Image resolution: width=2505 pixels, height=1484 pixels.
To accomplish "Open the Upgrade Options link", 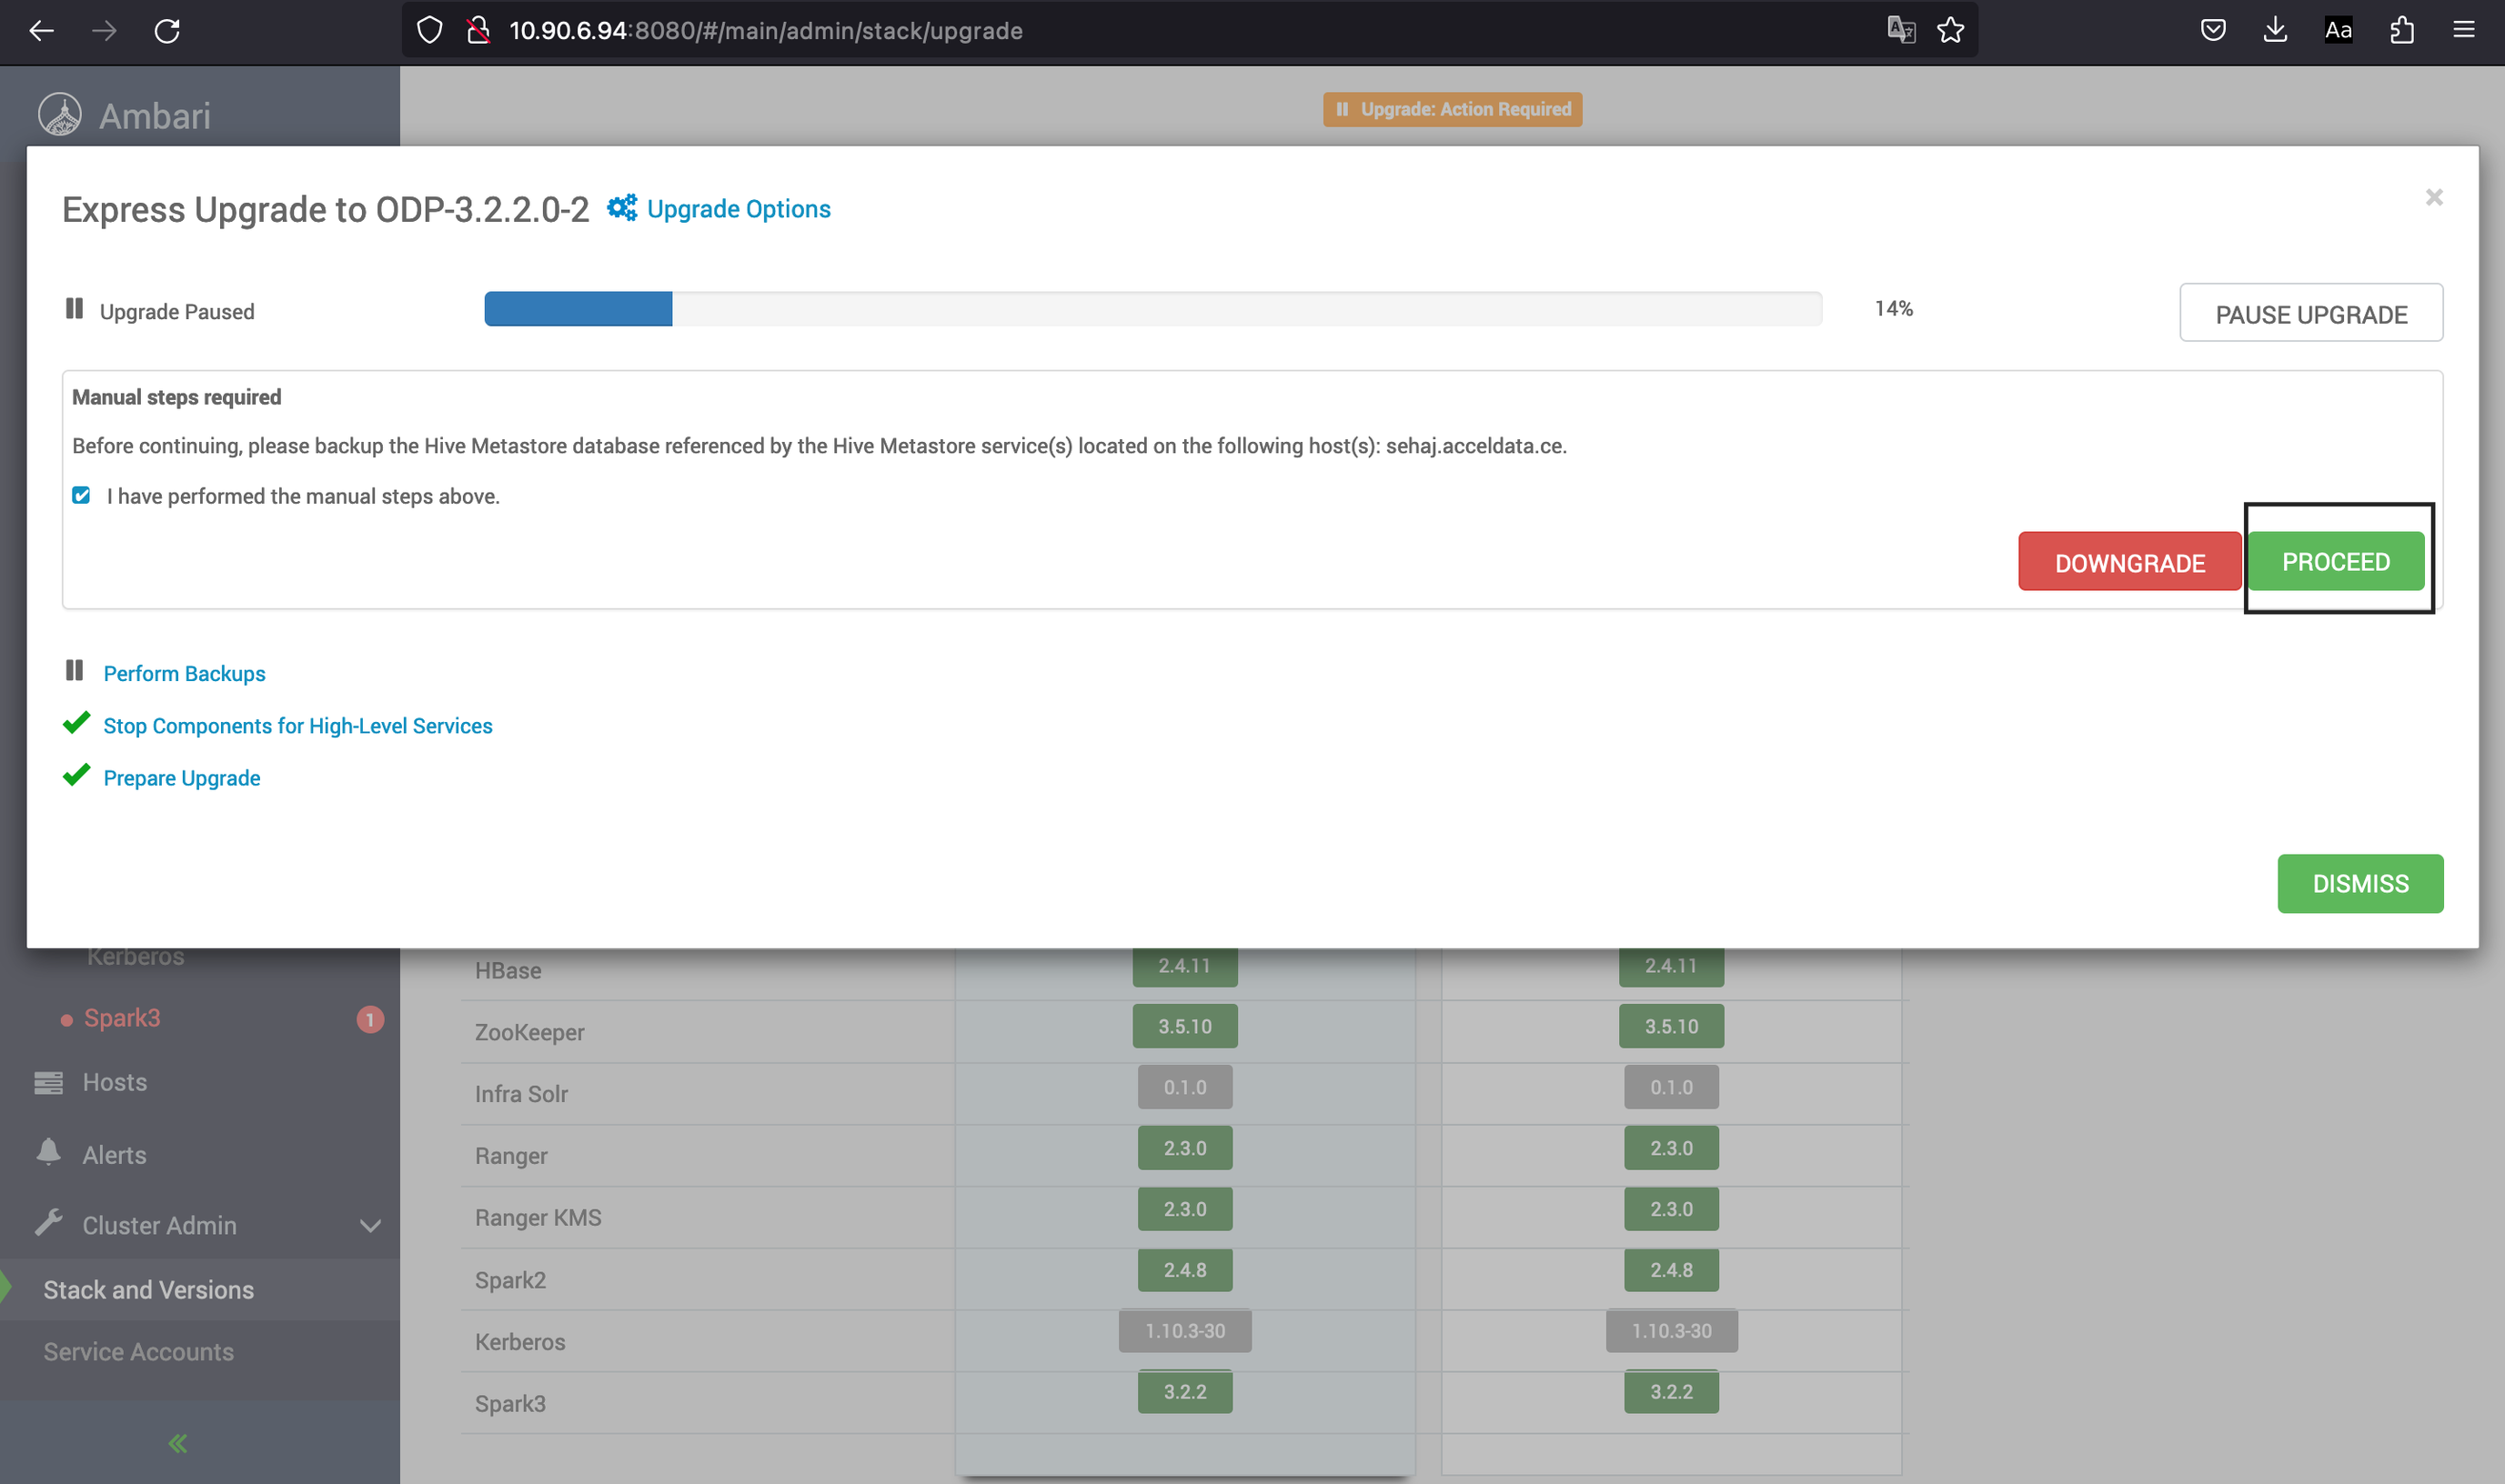I will click(x=739, y=209).
